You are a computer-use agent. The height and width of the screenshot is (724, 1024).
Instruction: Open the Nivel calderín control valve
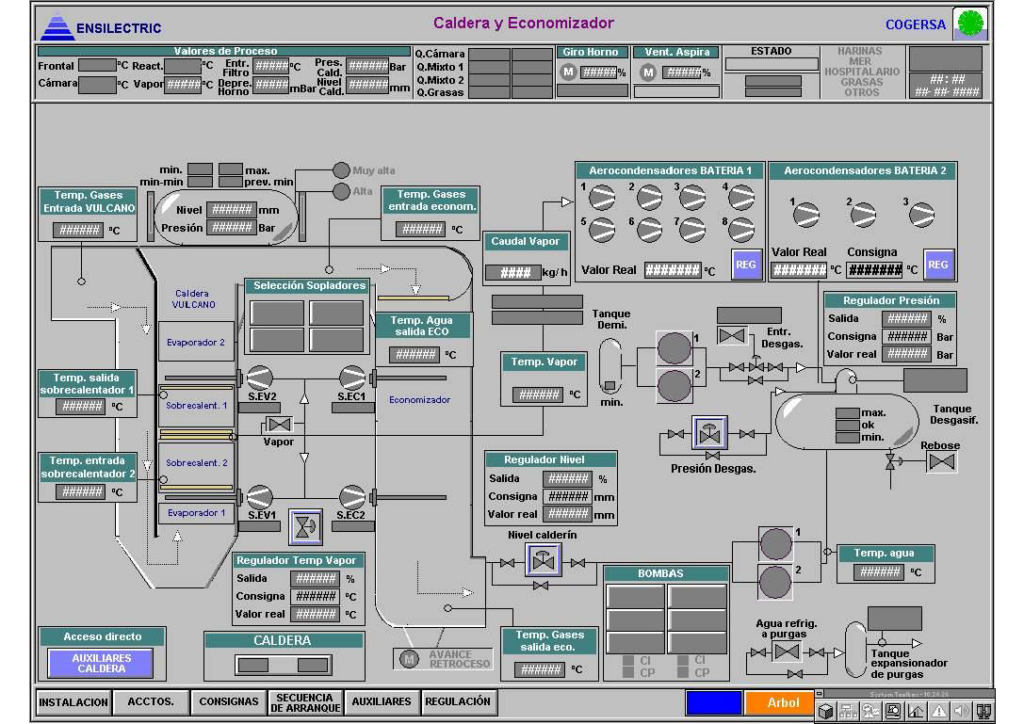[x=541, y=561]
